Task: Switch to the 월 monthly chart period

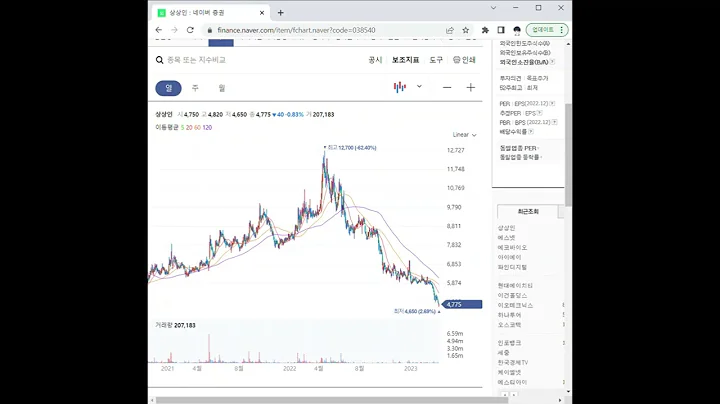Action: tap(222, 88)
